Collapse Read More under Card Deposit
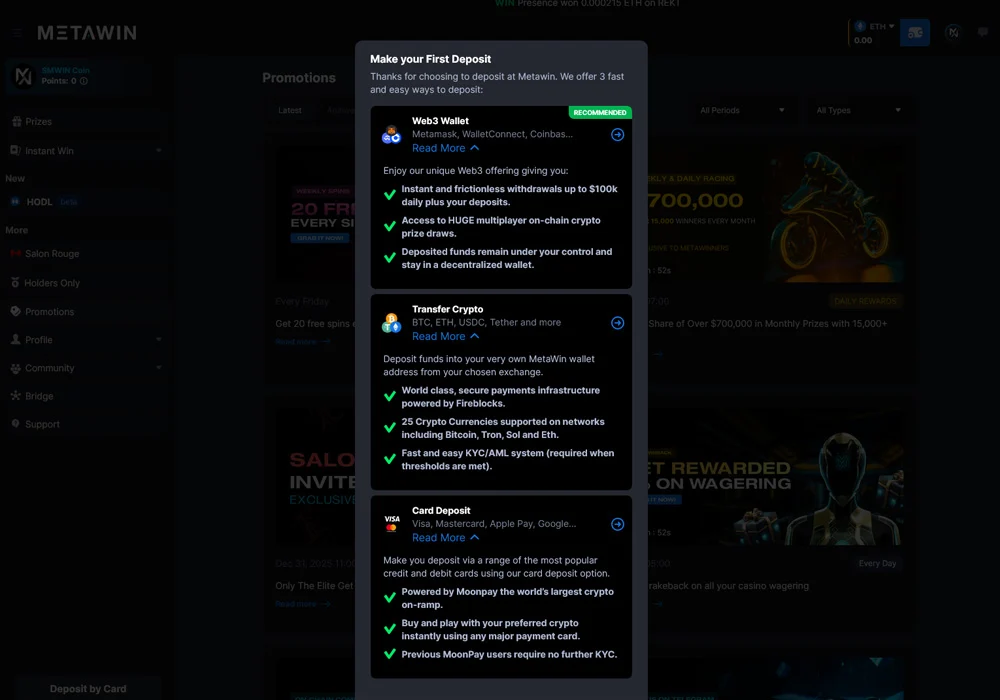 [x=445, y=537]
